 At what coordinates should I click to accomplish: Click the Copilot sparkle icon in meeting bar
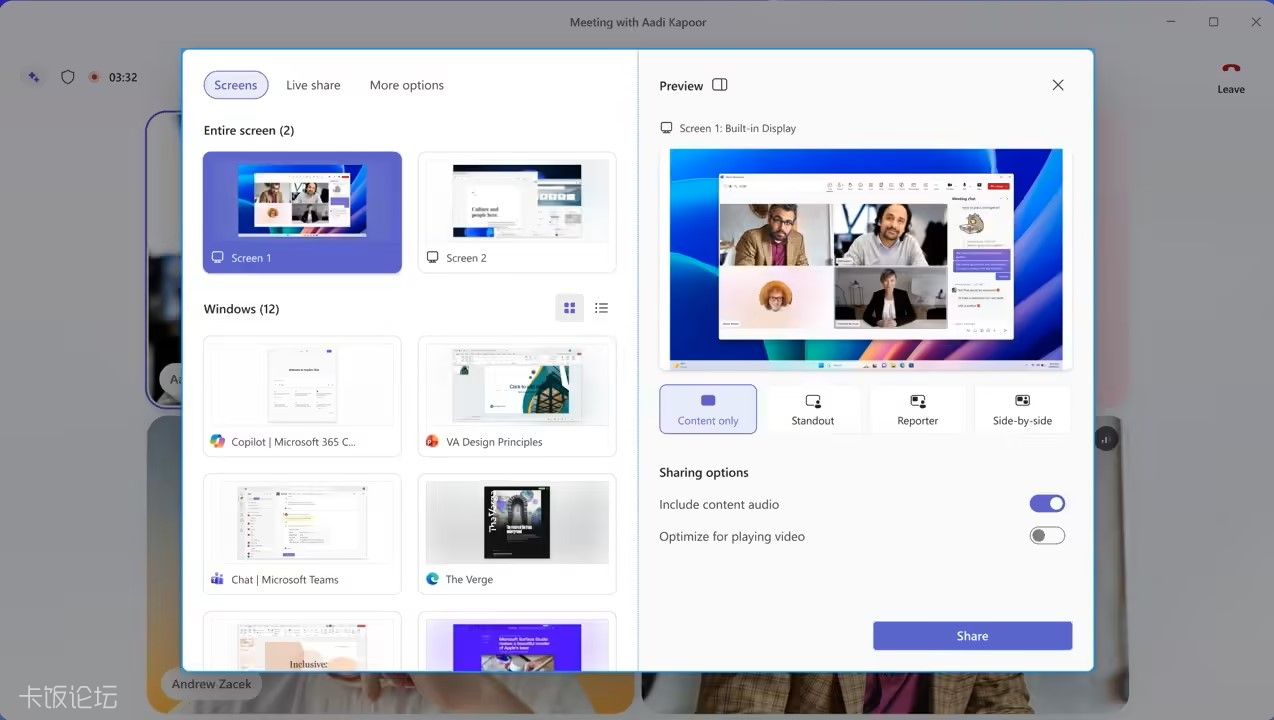click(34, 77)
